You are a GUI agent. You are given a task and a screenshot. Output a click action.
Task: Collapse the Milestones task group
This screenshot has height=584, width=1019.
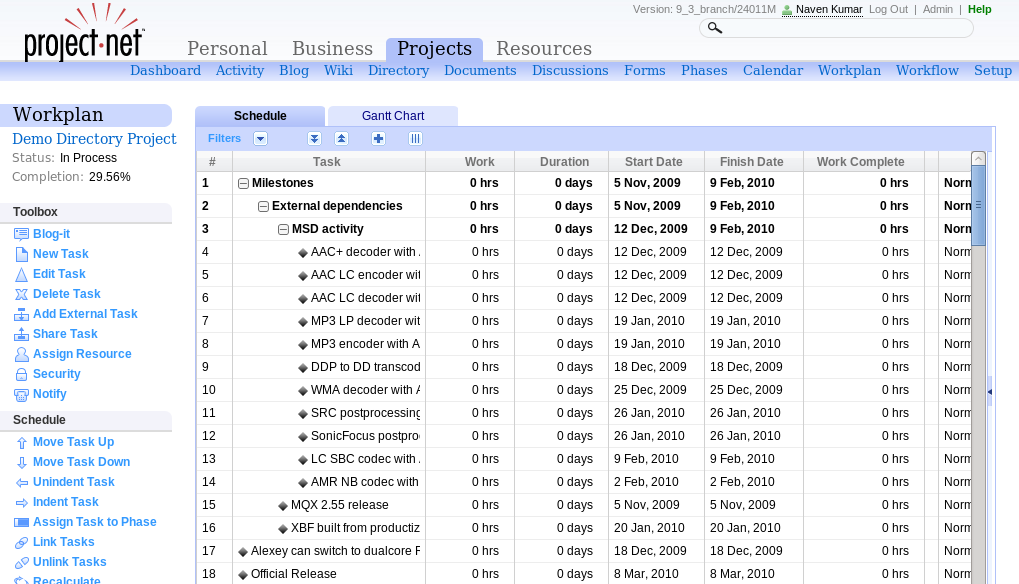(243, 183)
